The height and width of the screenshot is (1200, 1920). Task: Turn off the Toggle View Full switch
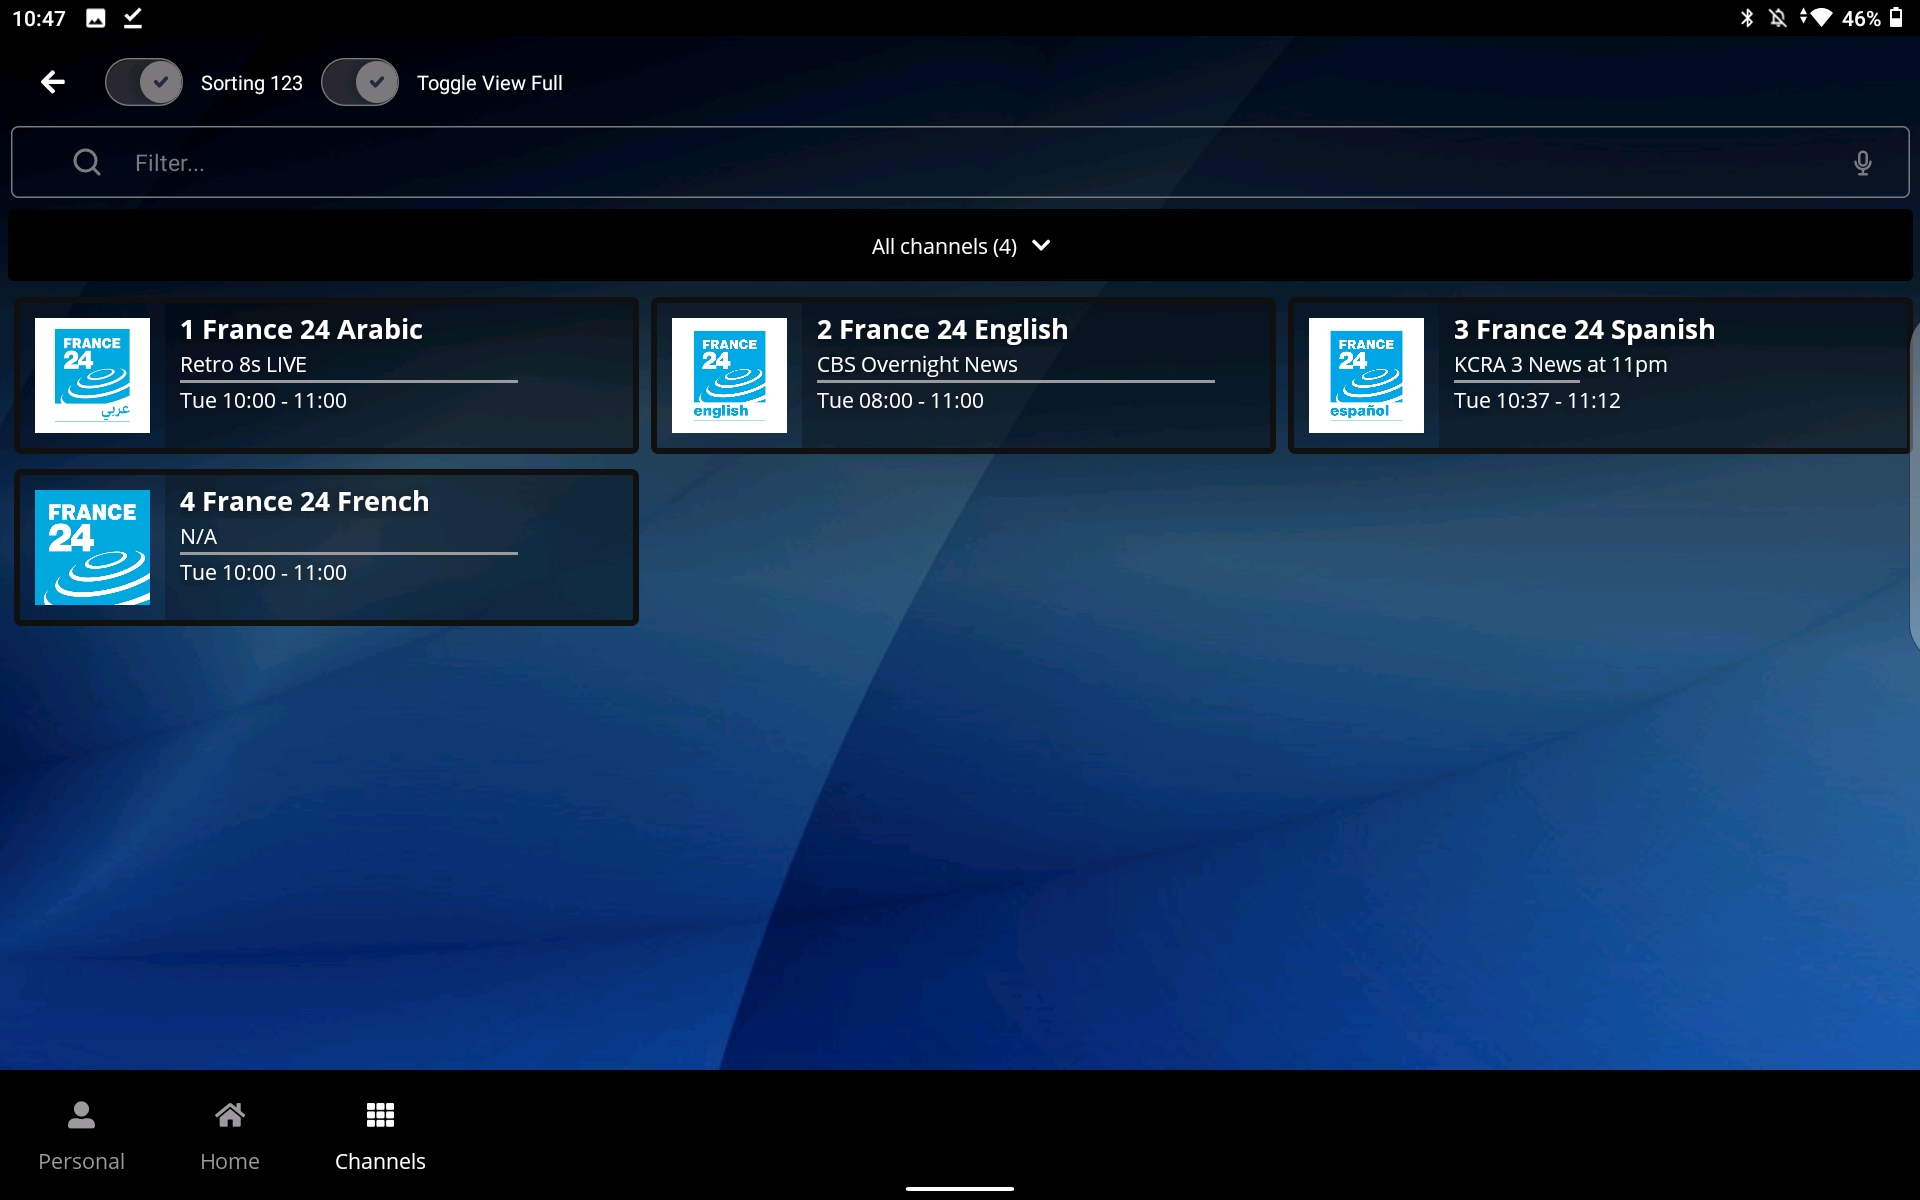[x=361, y=82]
